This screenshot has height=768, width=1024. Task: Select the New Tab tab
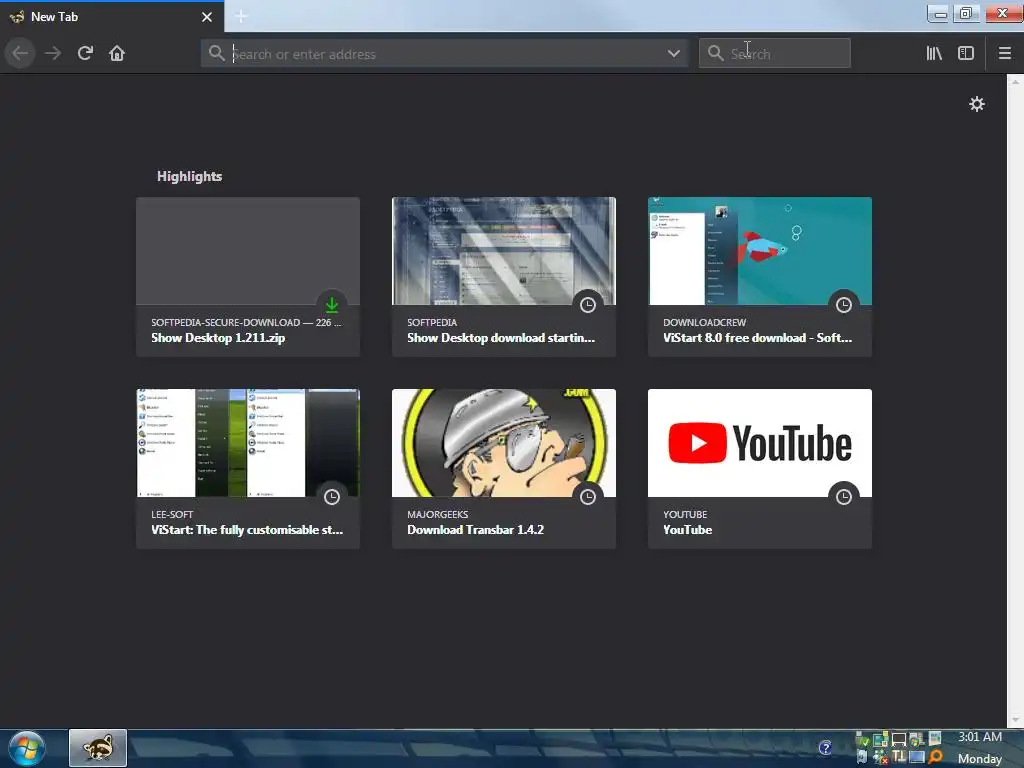112,17
